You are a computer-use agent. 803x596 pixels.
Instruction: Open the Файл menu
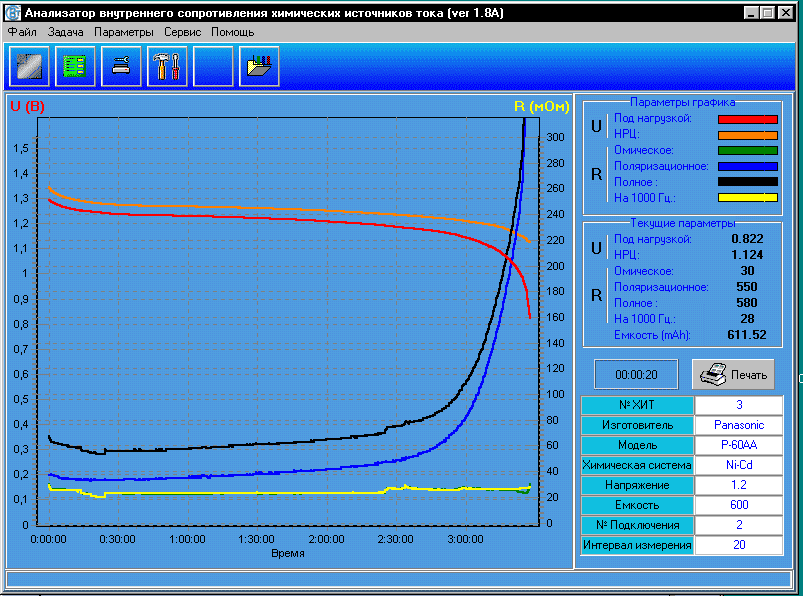click(x=22, y=32)
